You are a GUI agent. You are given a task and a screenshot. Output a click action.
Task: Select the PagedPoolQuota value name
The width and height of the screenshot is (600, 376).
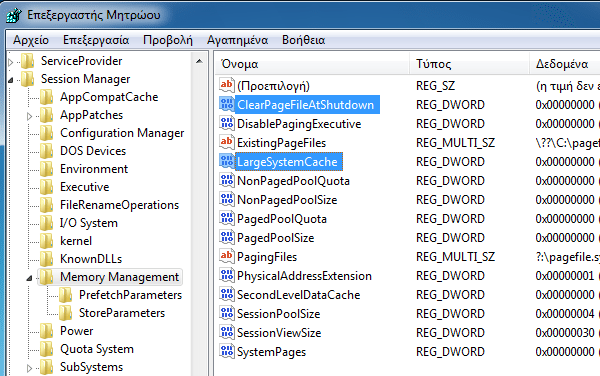point(282,219)
